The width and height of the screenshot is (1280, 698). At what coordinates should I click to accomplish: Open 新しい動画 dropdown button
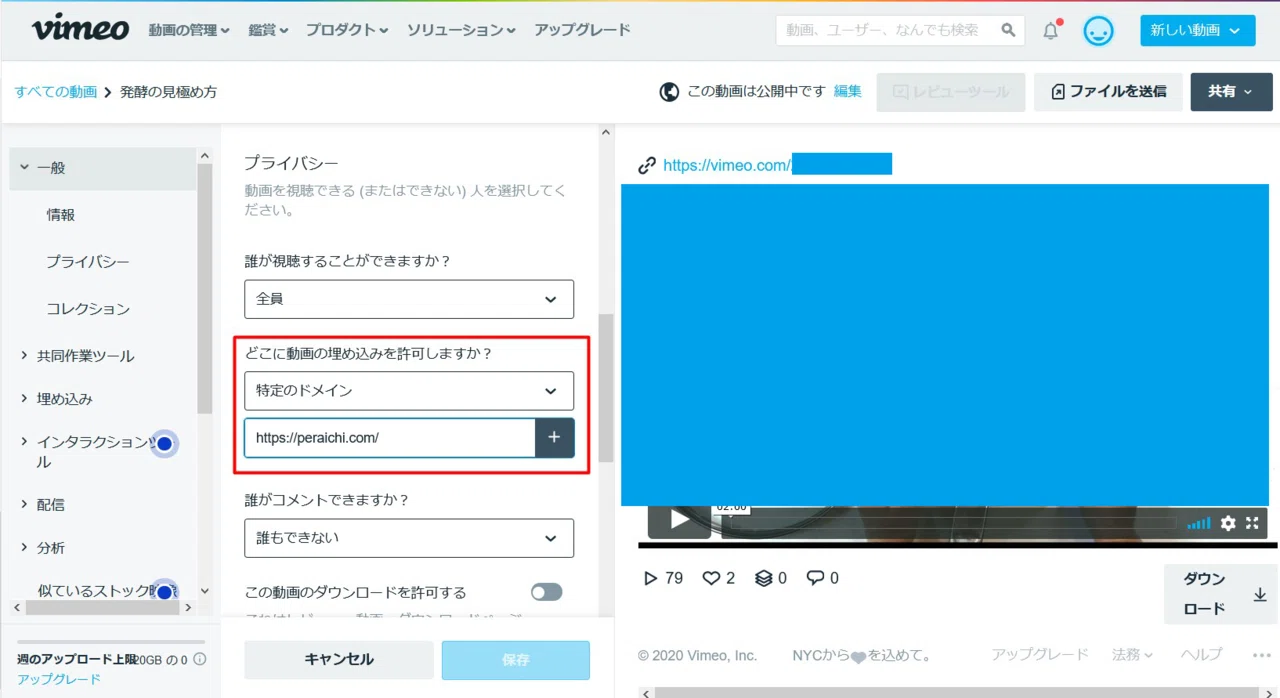tap(1198, 30)
